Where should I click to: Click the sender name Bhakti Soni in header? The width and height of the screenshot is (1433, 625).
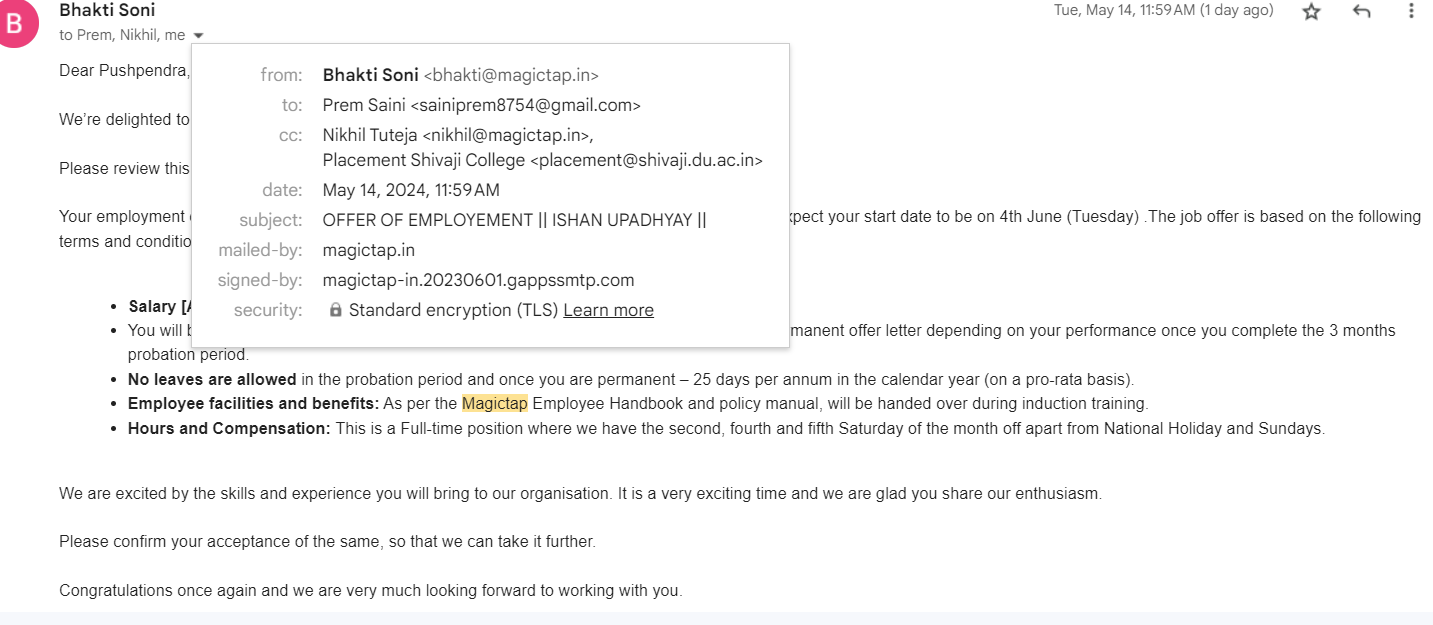(x=107, y=11)
